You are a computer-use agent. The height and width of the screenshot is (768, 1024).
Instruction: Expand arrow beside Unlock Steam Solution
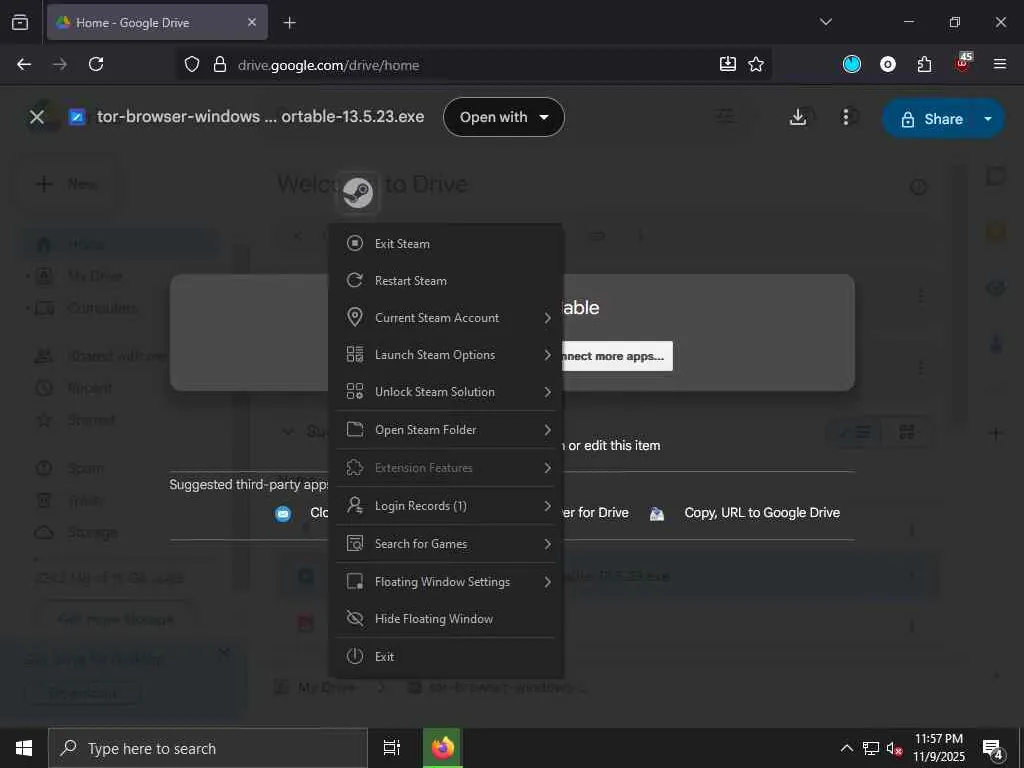coord(547,392)
